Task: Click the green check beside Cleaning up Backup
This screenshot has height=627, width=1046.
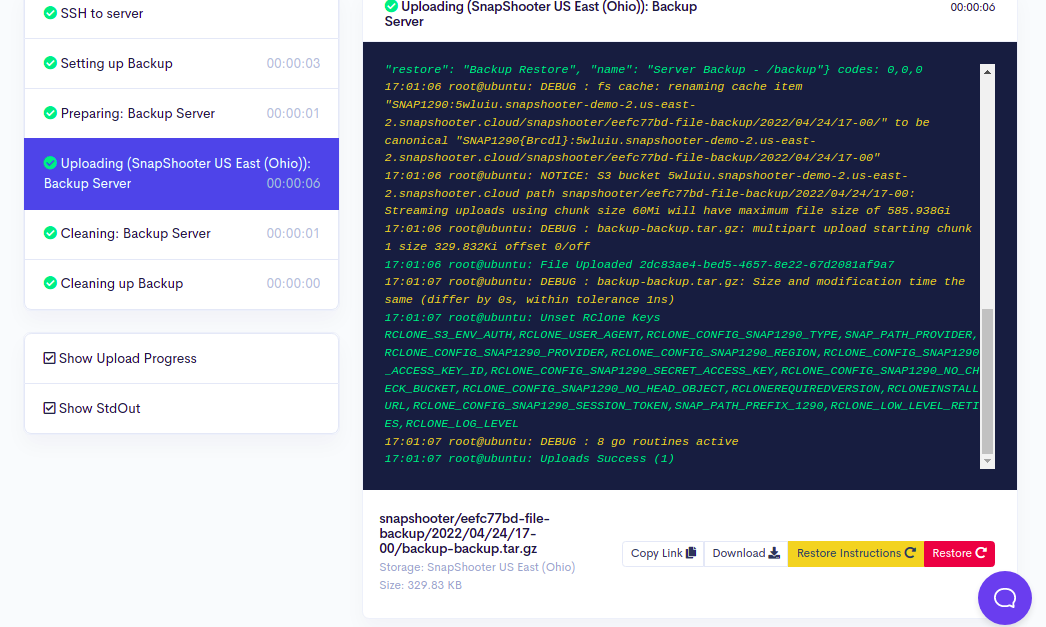Action: point(50,283)
